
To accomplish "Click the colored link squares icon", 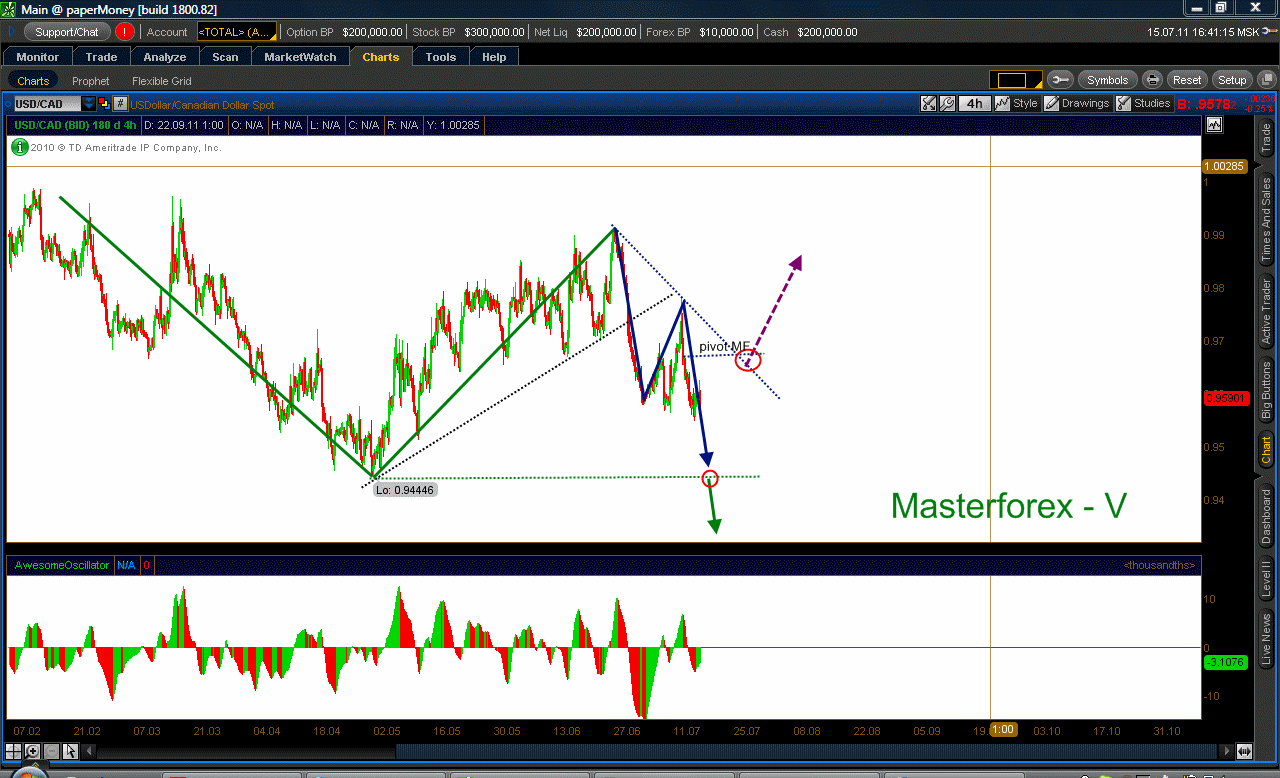I will click(x=104, y=104).
